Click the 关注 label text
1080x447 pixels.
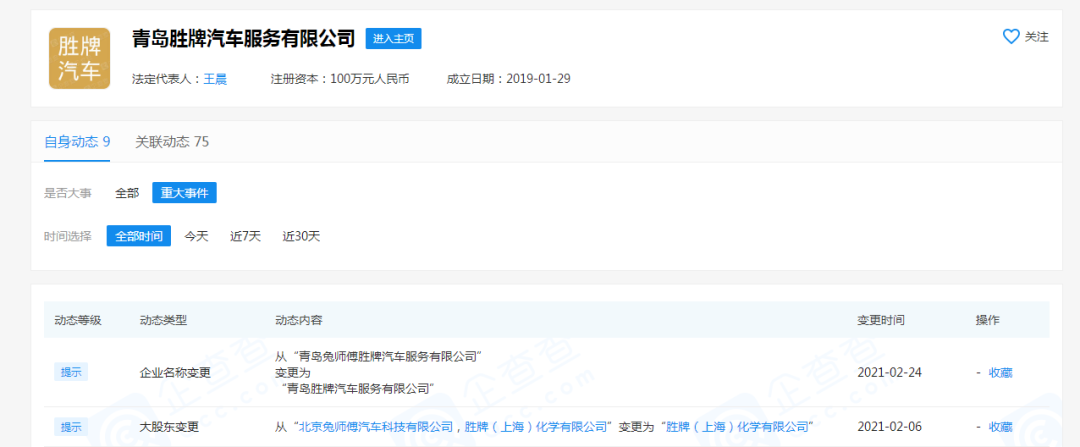[x=1037, y=37]
